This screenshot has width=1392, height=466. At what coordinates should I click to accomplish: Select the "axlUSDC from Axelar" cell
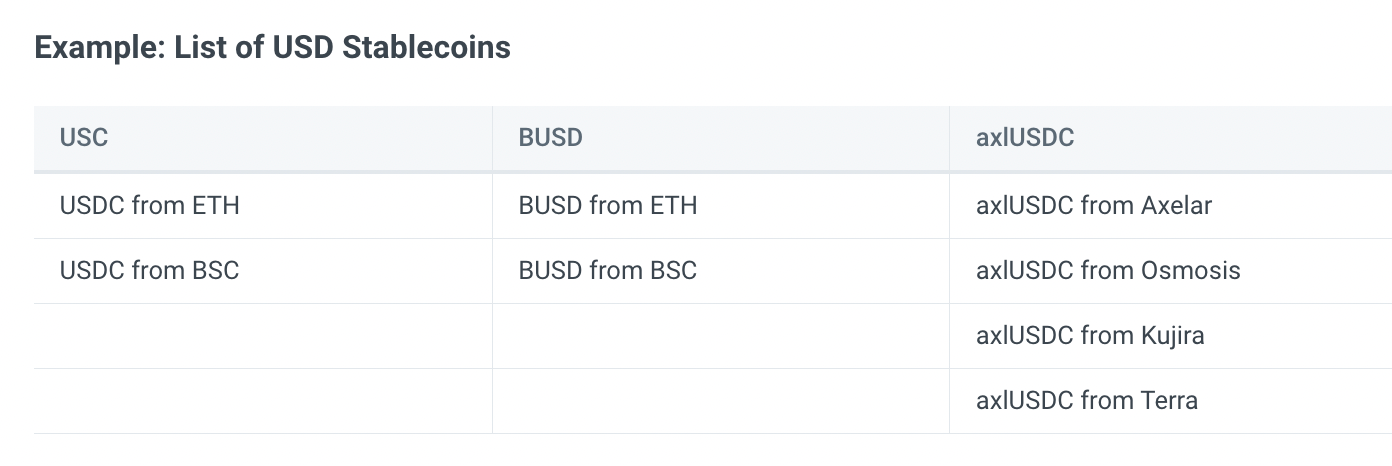point(1171,206)
